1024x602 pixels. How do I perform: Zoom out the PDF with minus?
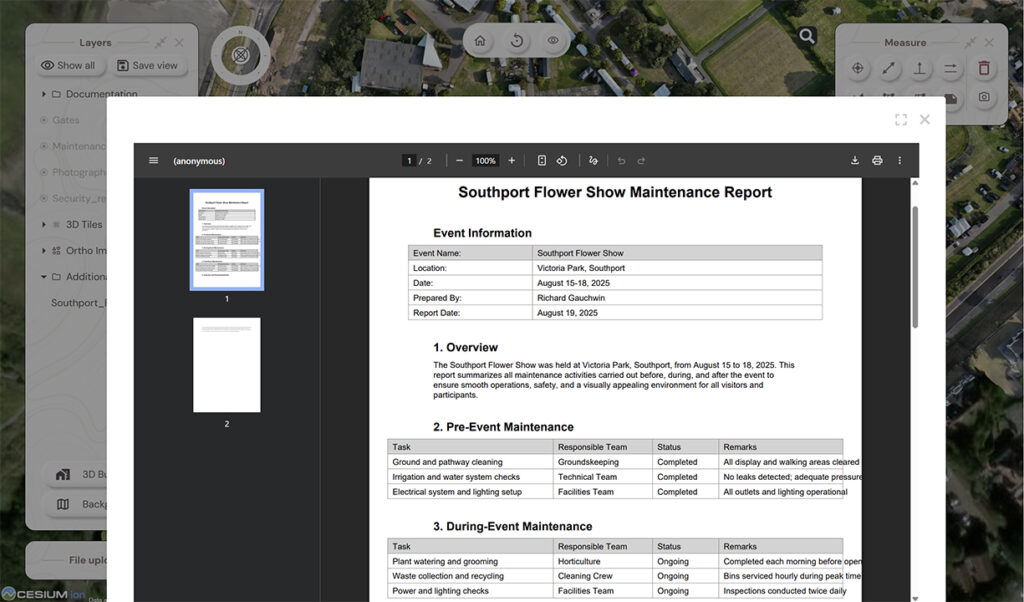tap(459, 160)
